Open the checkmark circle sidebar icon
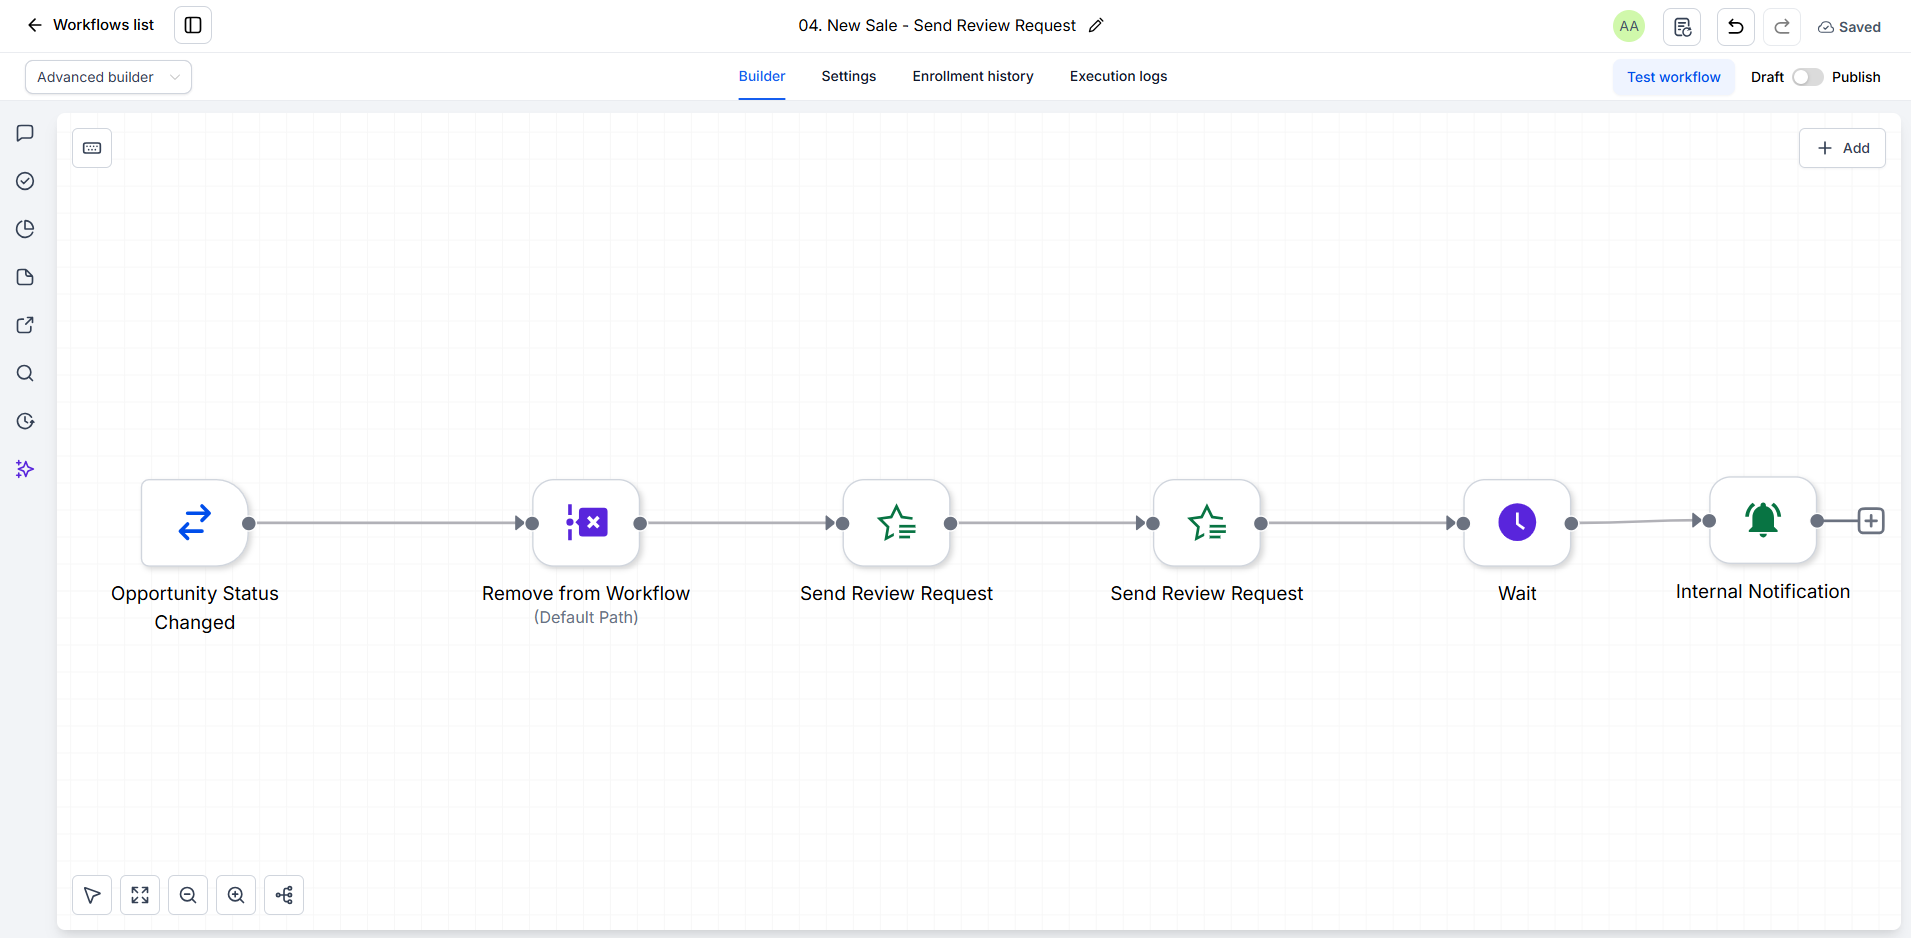Viewport: 1911px width, 938px height. [26, 181]
